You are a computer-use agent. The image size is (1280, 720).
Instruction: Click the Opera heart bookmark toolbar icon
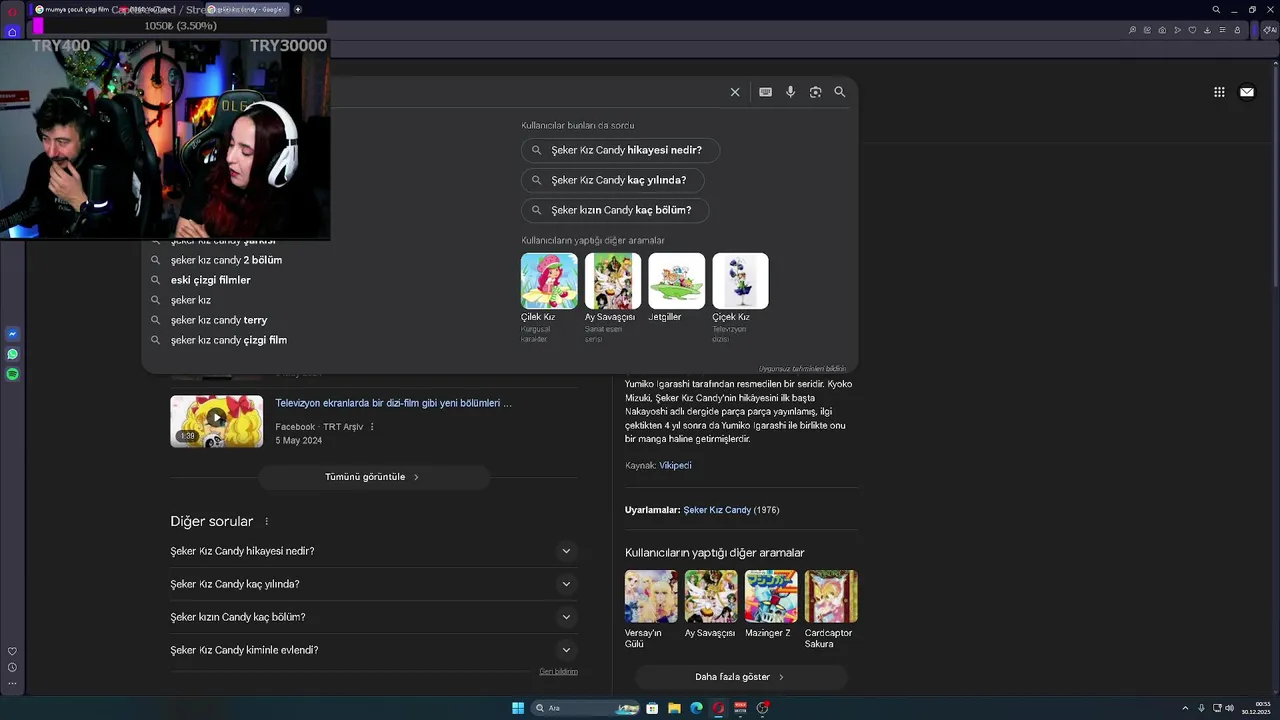tap(1192, 30)
